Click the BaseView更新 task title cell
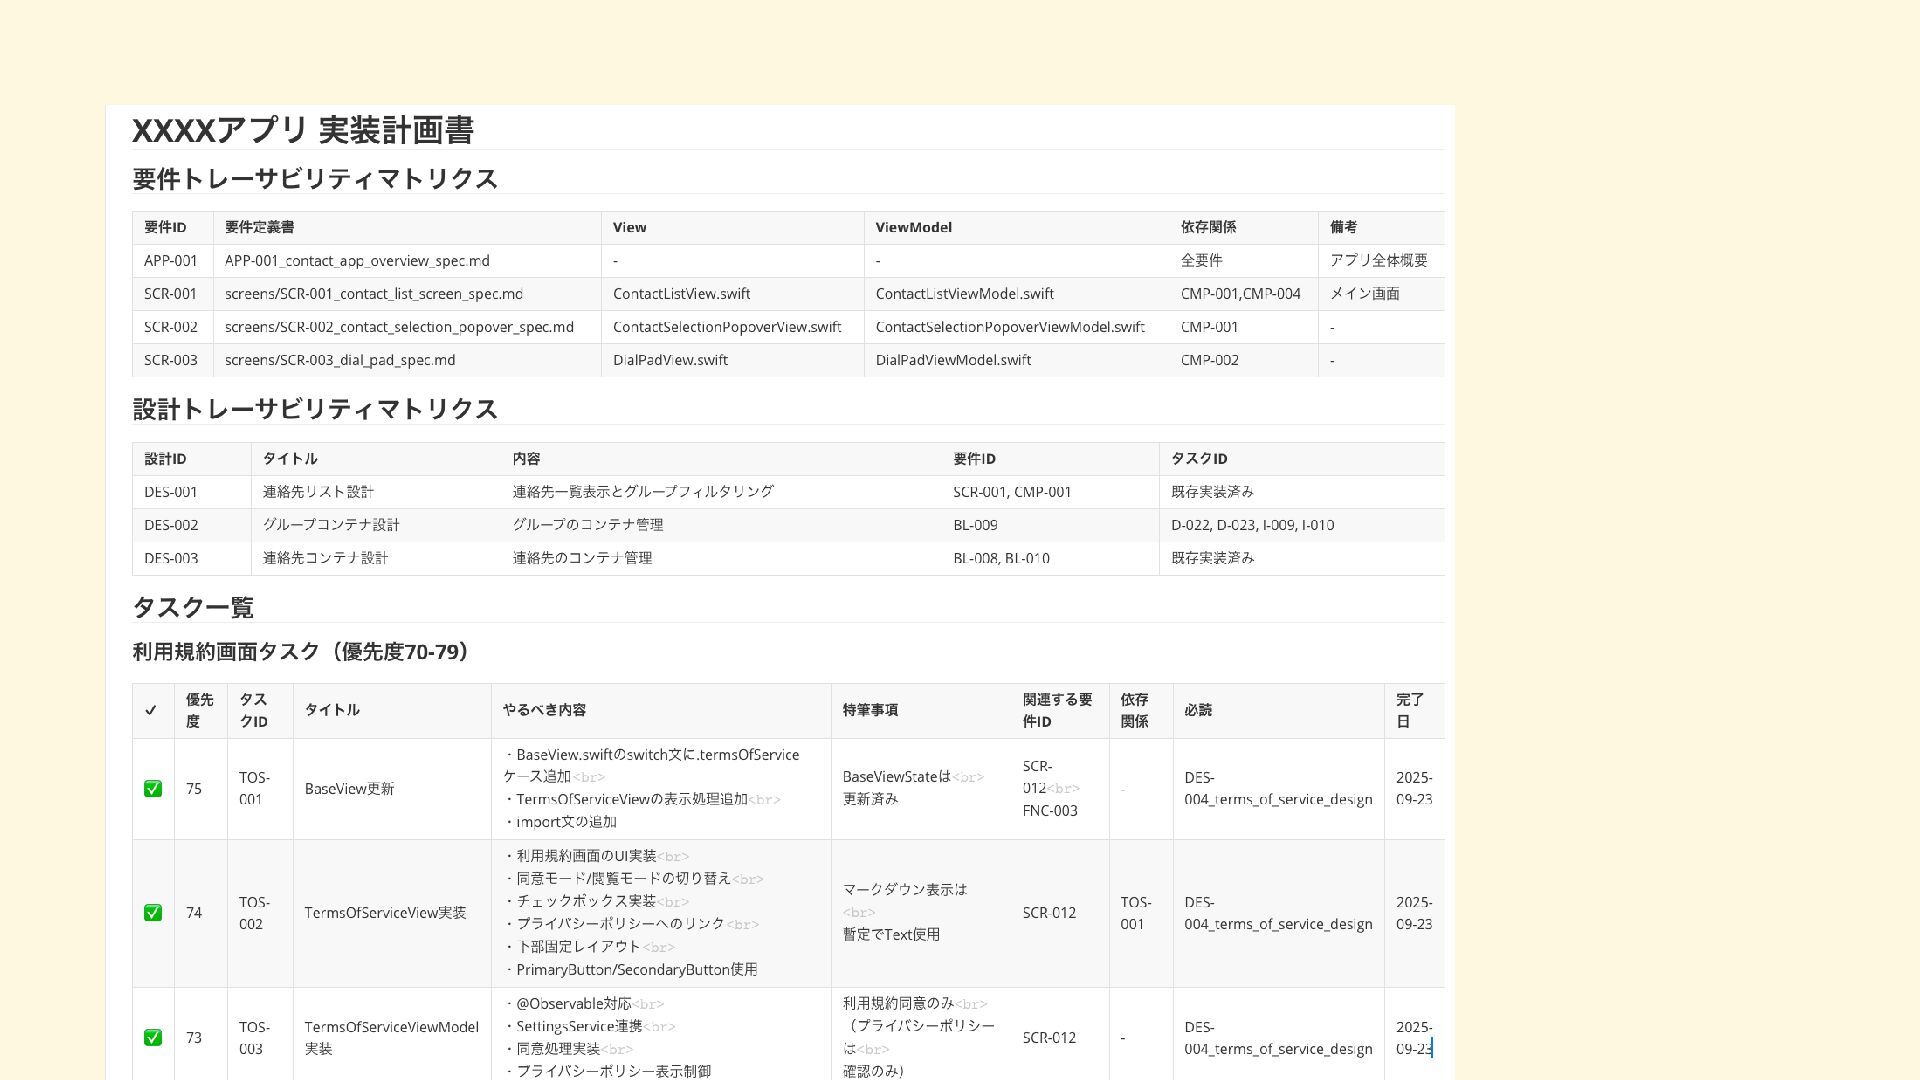Viewport: 1920px width, 1080px height. coord(349,789)
